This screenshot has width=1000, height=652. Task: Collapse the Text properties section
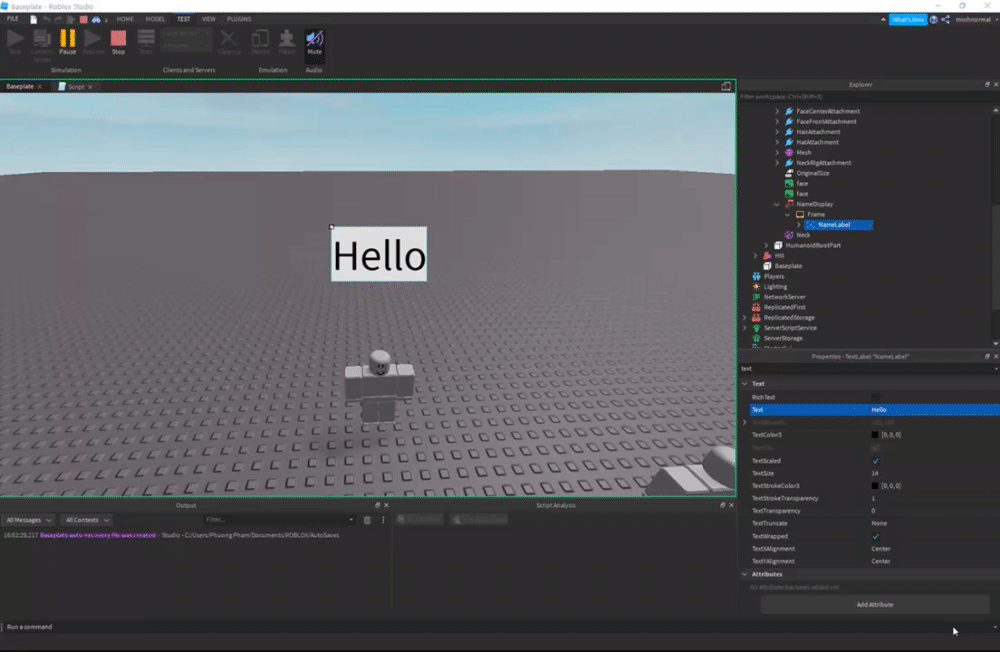pos(745,384)
